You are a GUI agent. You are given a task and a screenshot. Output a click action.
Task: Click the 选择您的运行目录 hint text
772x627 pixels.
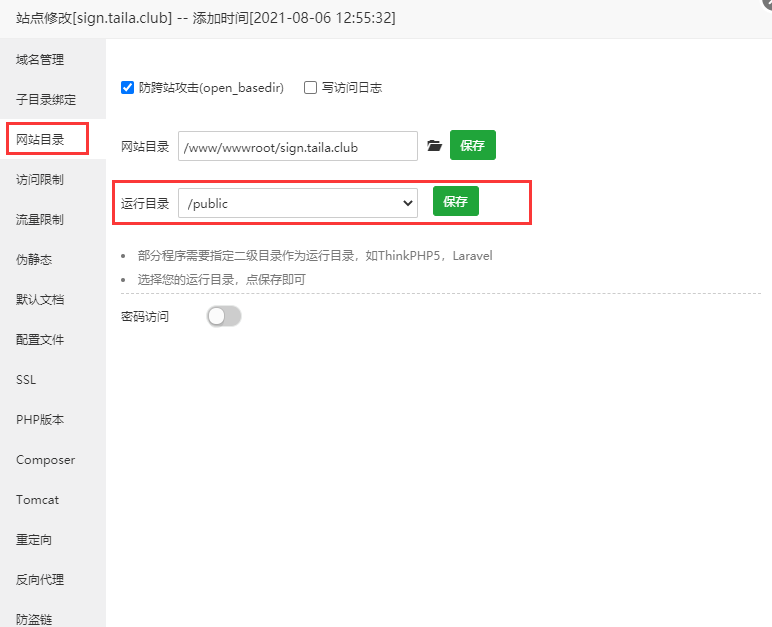[x=222, y=280]
